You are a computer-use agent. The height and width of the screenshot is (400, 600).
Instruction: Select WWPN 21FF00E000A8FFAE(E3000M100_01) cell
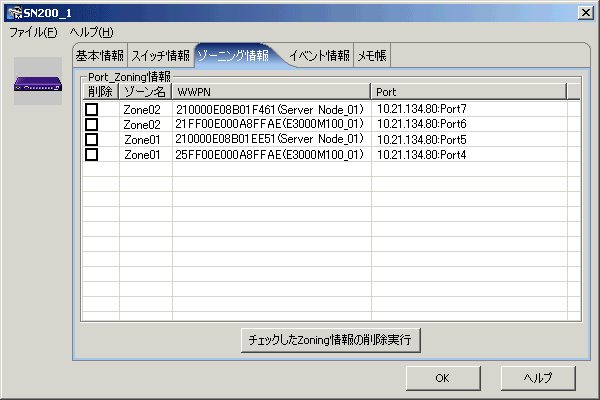[271, 124]
